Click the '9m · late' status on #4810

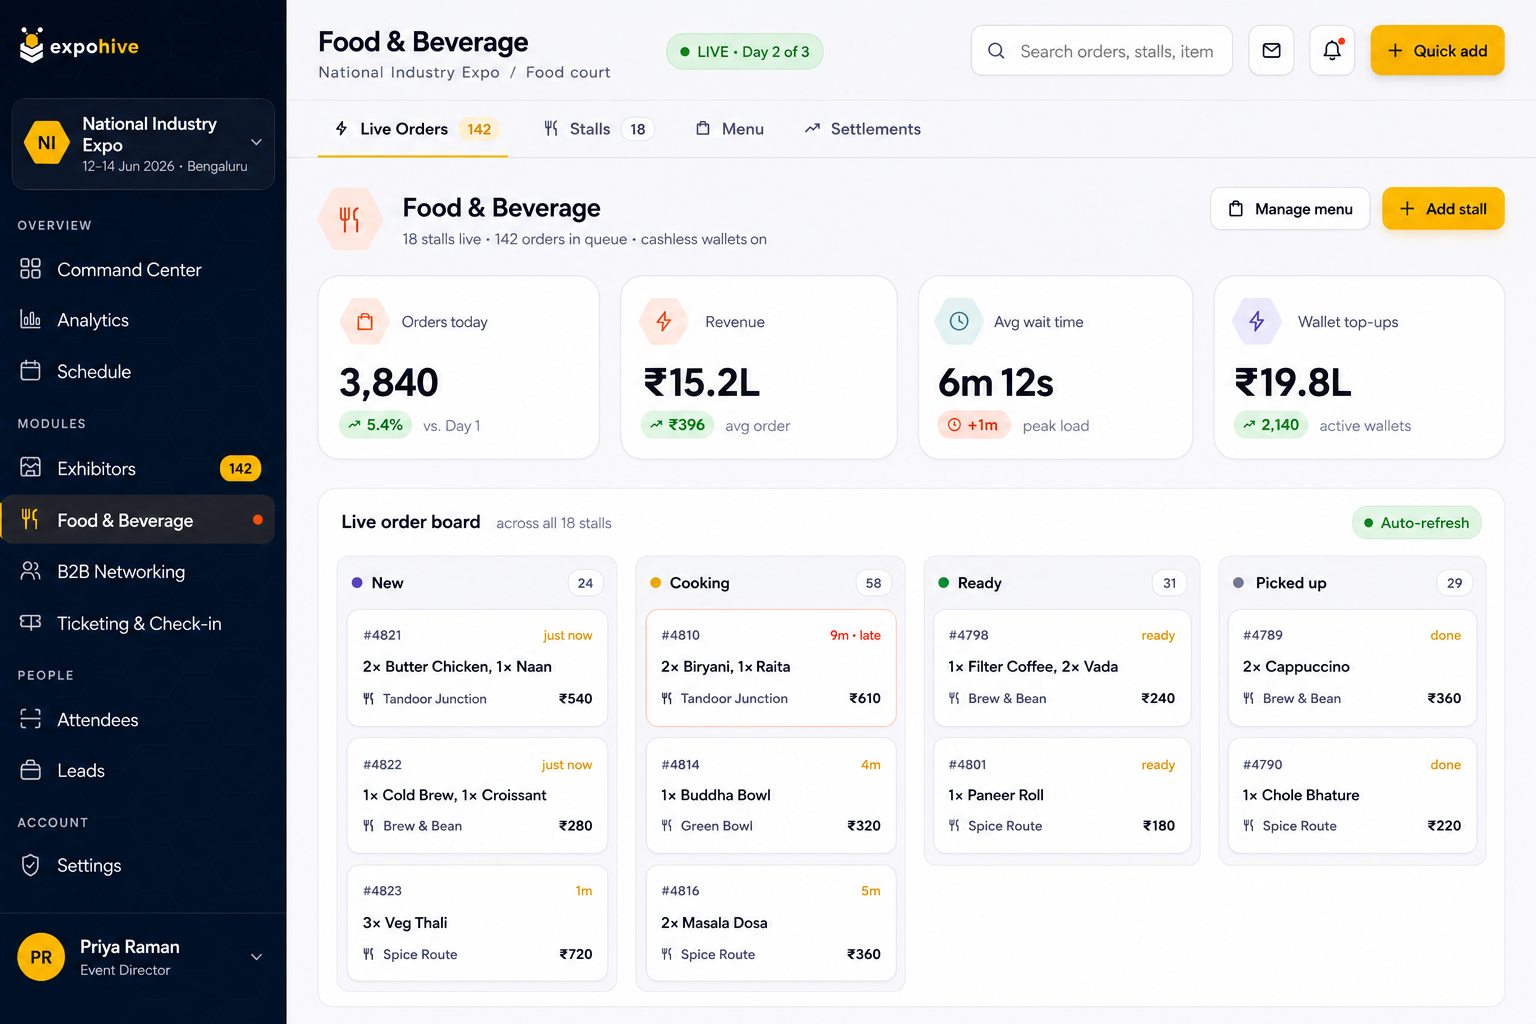click(x=855, y=635)
